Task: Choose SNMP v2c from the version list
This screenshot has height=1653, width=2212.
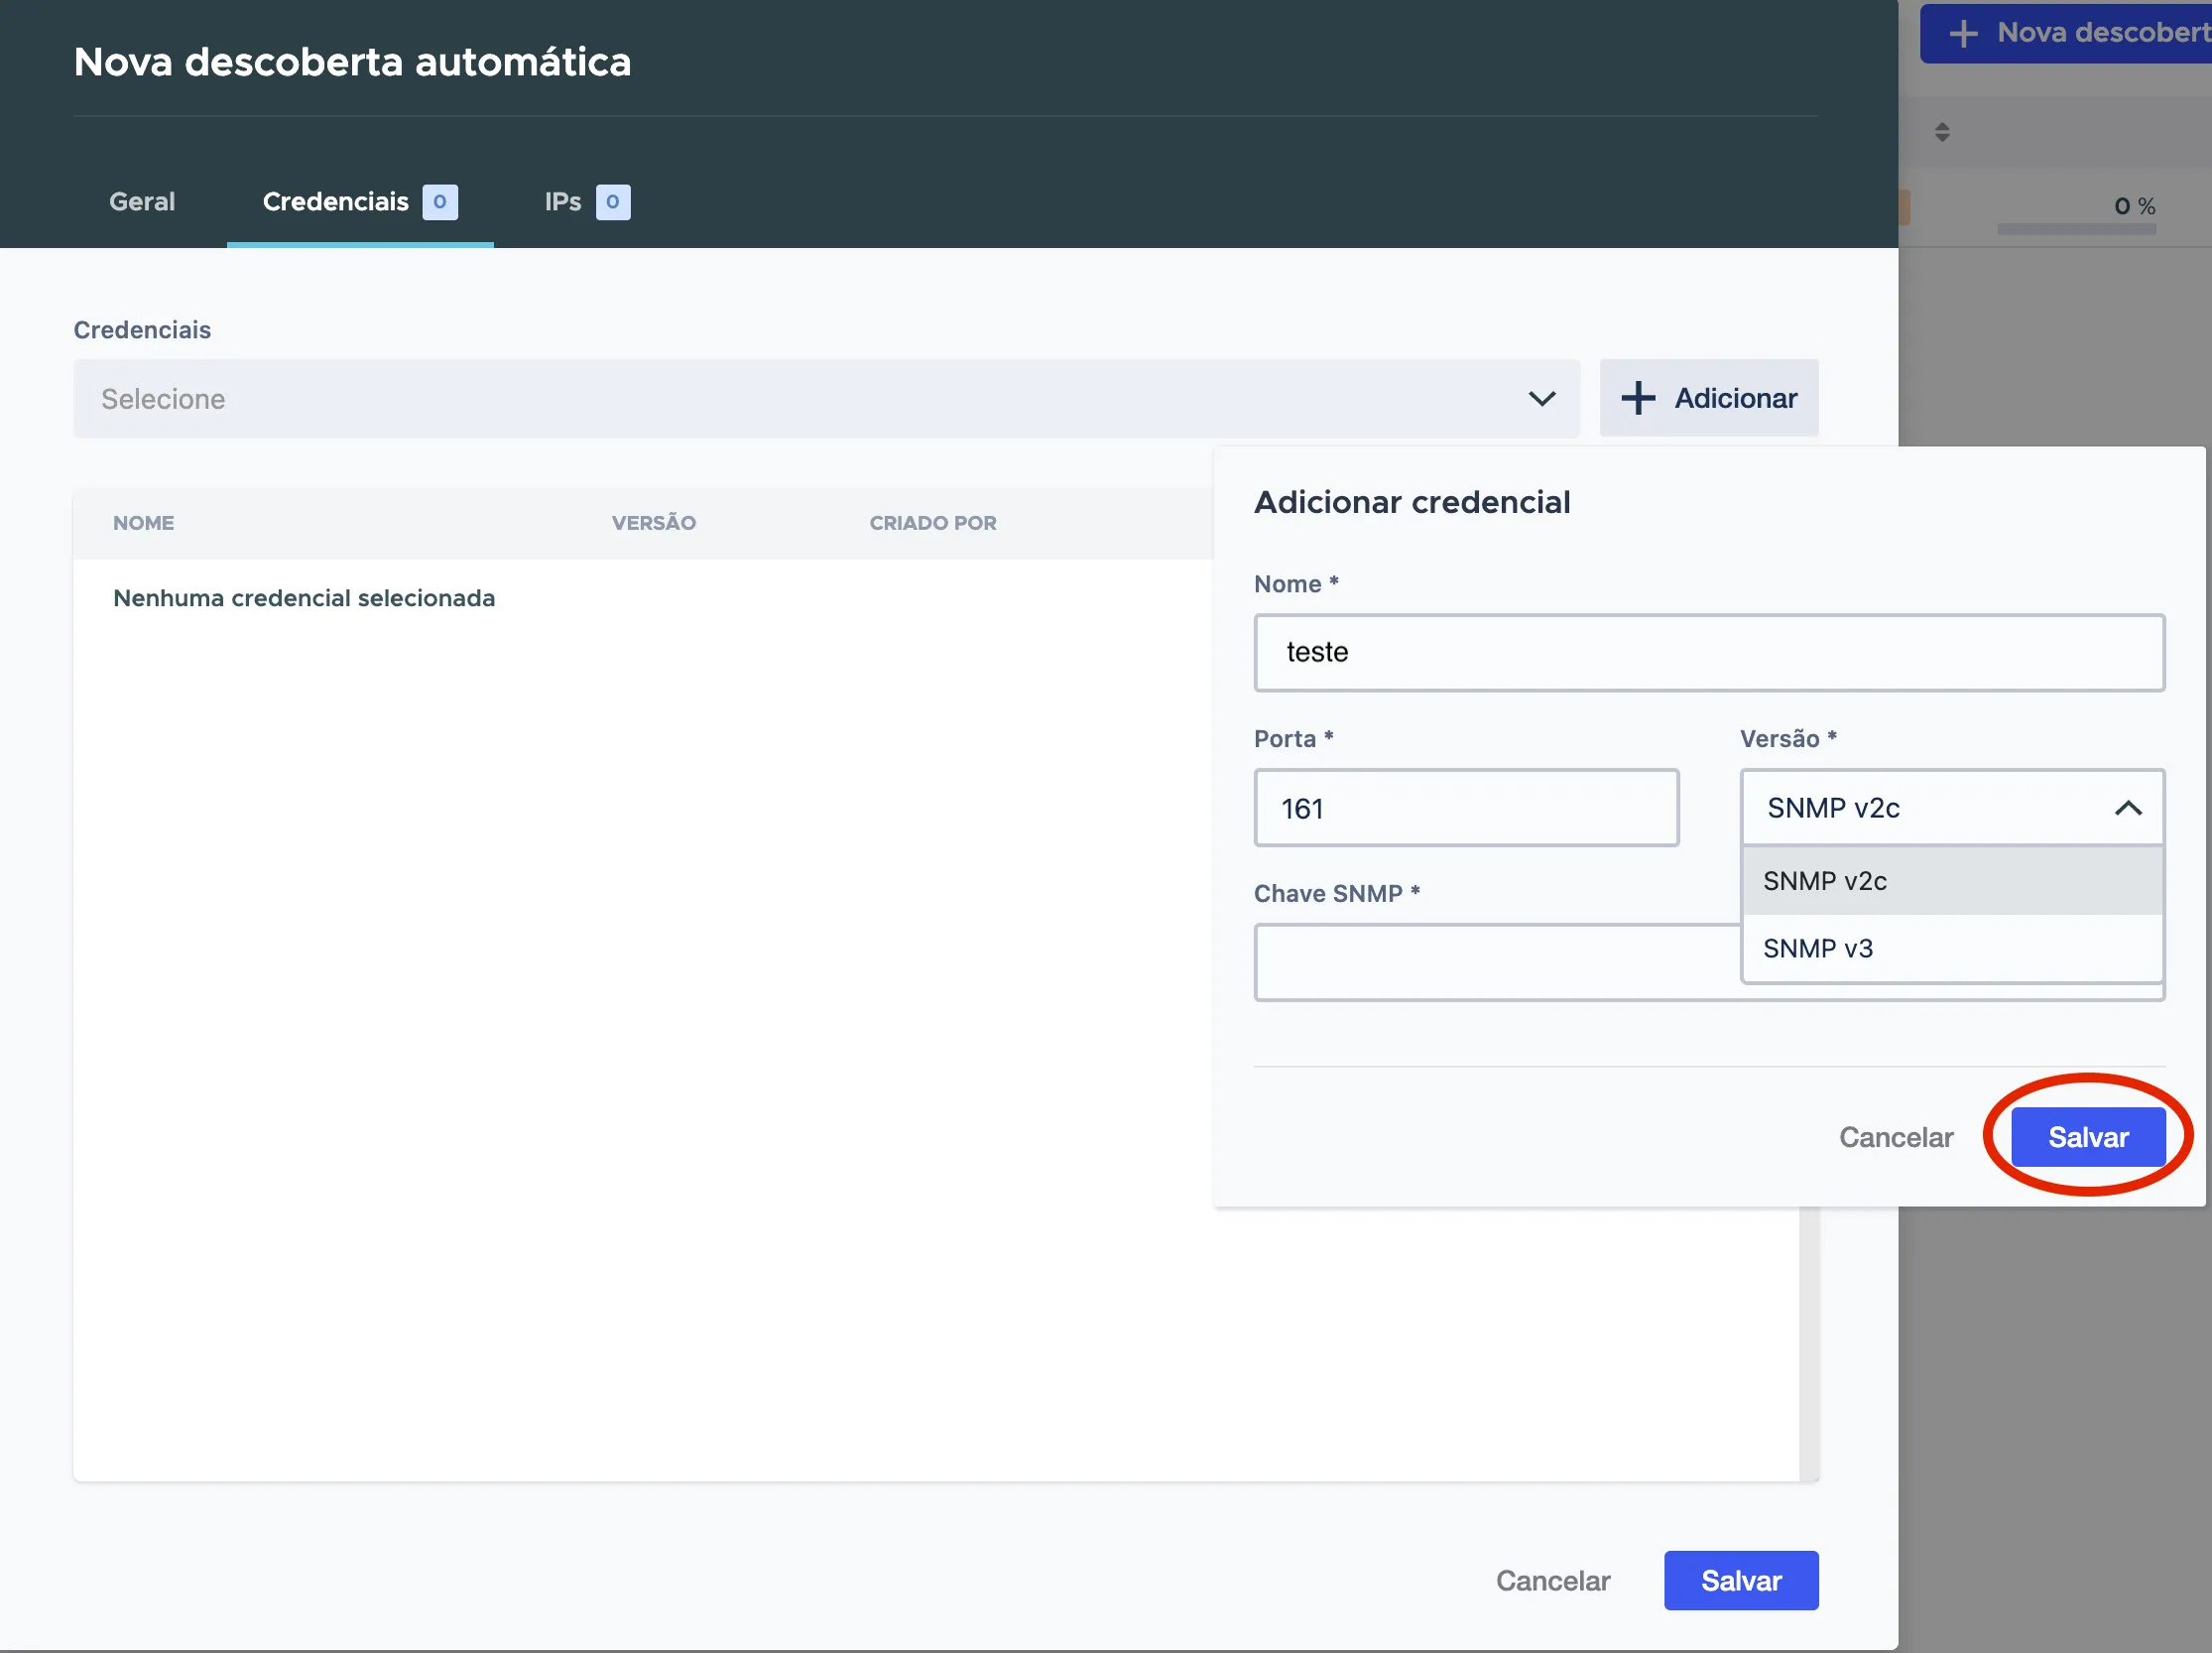Action: point(1952,881)
